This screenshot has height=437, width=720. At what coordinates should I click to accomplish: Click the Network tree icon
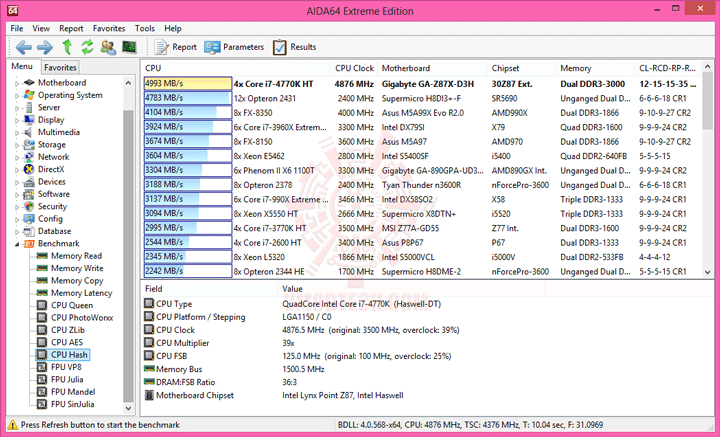point(29,157)
